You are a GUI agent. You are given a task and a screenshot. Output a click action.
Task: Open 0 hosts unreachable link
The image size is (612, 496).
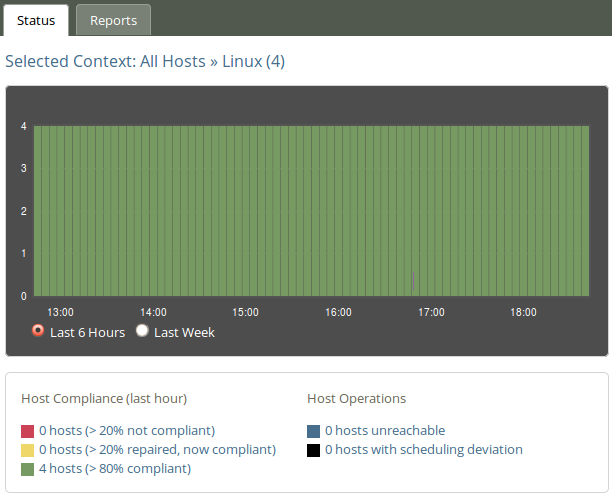point(385,430)
